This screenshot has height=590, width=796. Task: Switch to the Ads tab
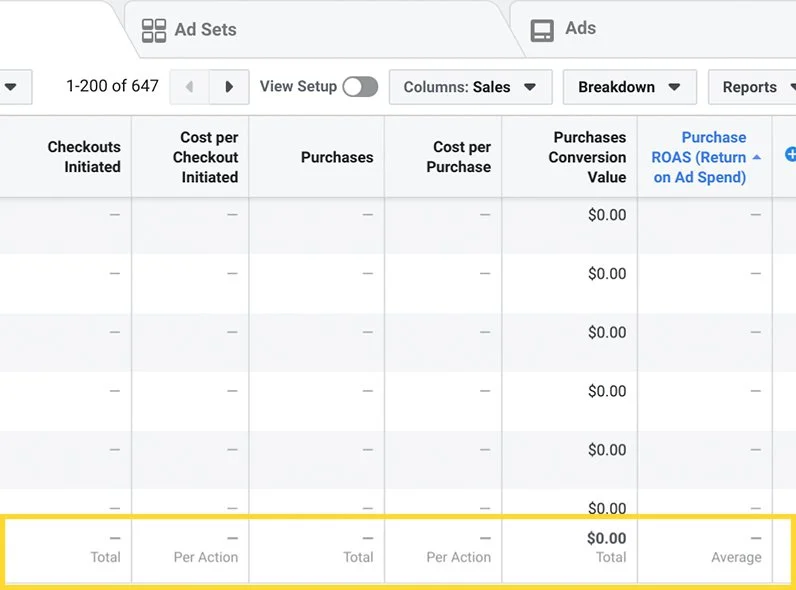[580, 28]
